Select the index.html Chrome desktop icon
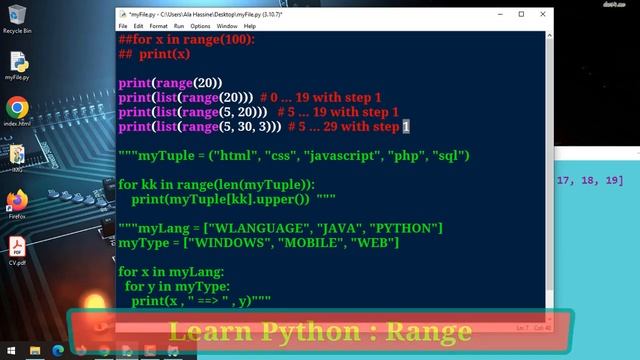The image size is (640, 360). click(x=17, y=112)
